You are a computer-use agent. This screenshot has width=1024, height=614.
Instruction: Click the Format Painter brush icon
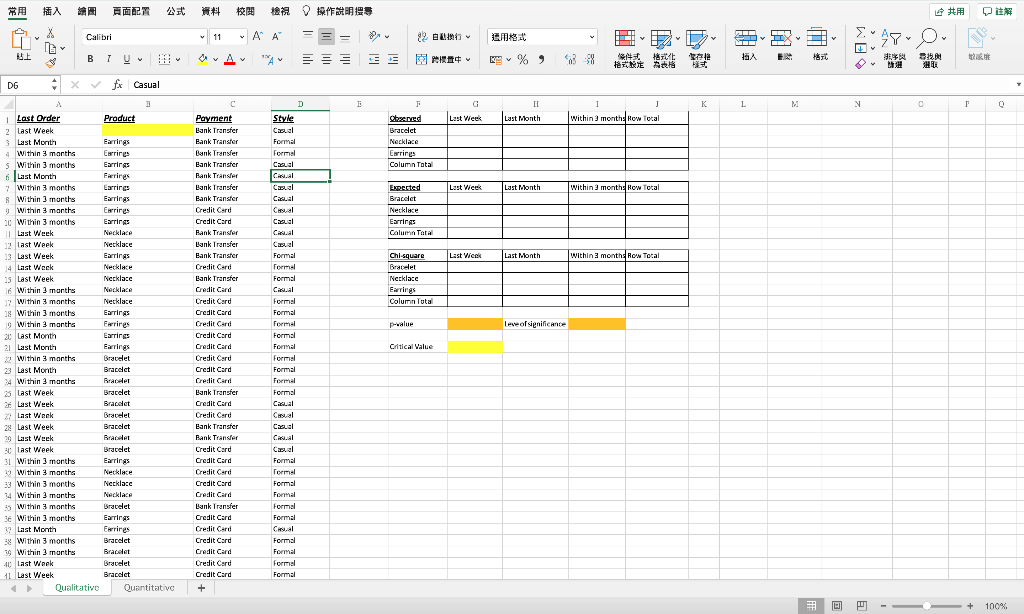click(x=51, y=63)
